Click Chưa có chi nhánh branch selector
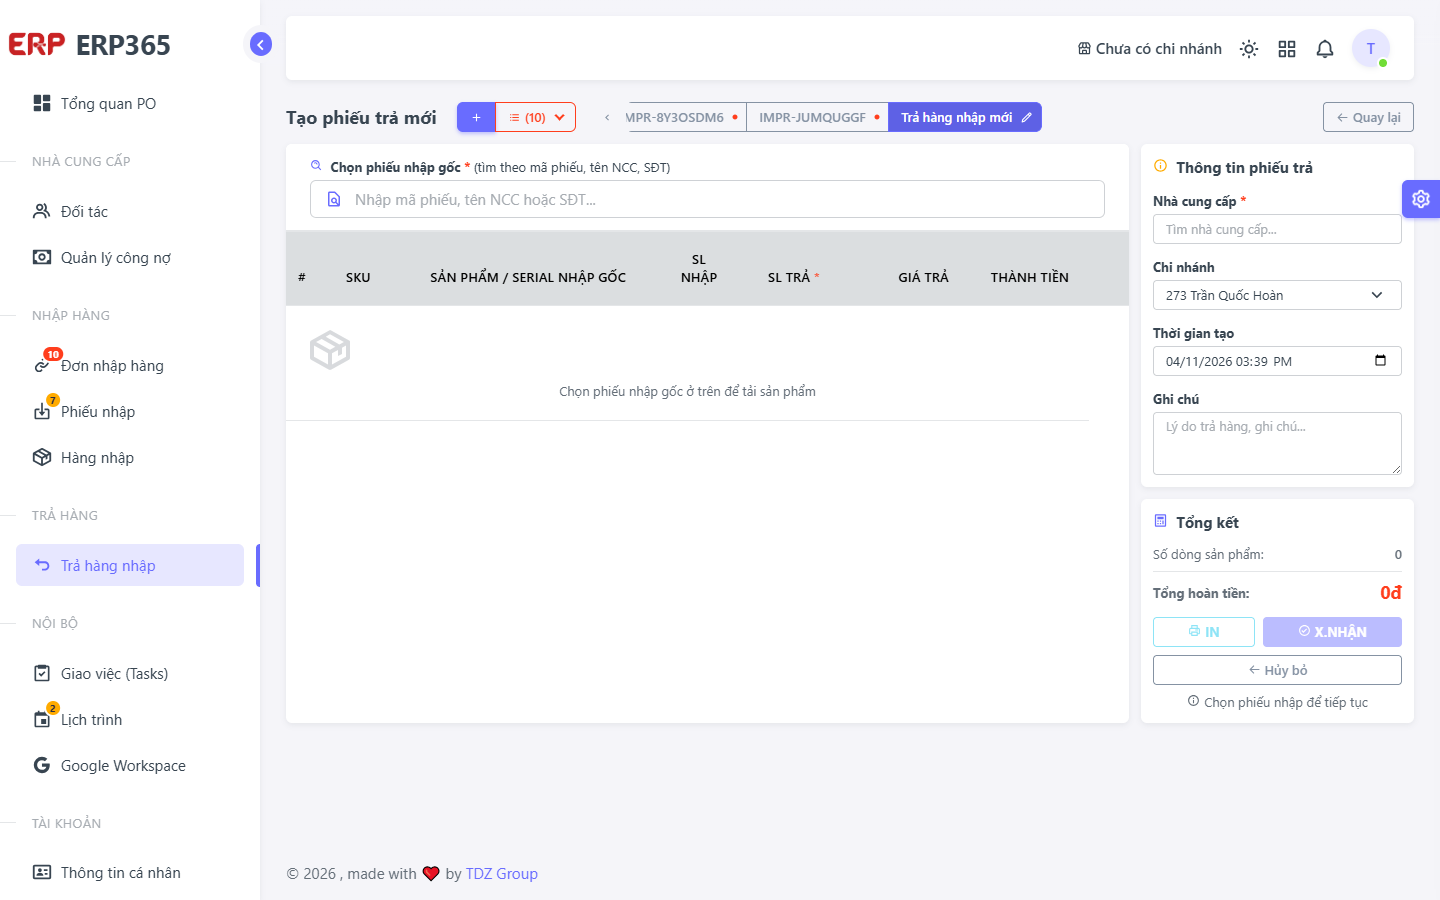 click(x=1149, y=48)
